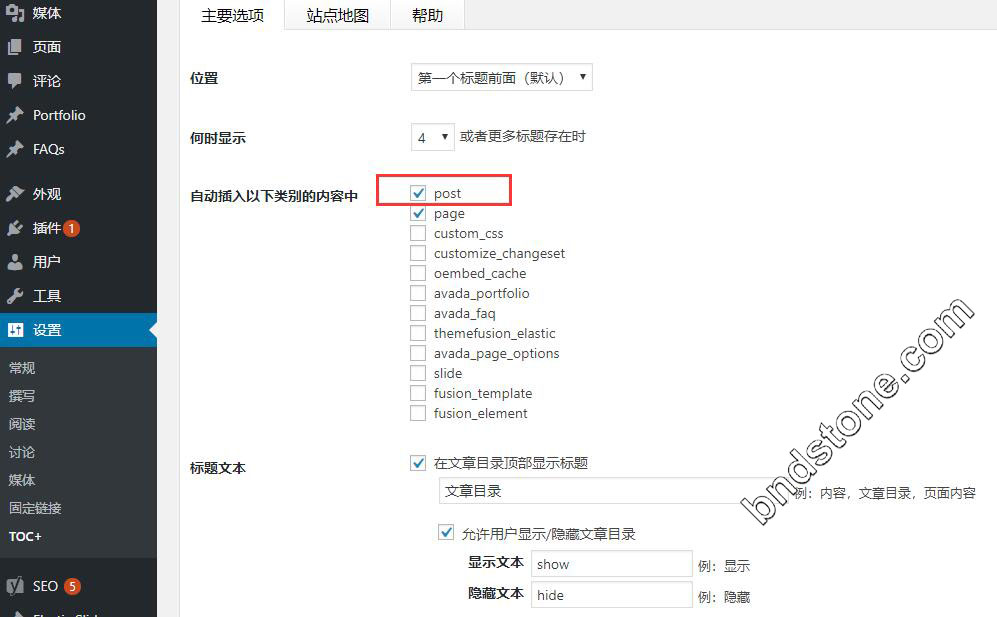Click the Users person icon

click(x=15, y=262)
